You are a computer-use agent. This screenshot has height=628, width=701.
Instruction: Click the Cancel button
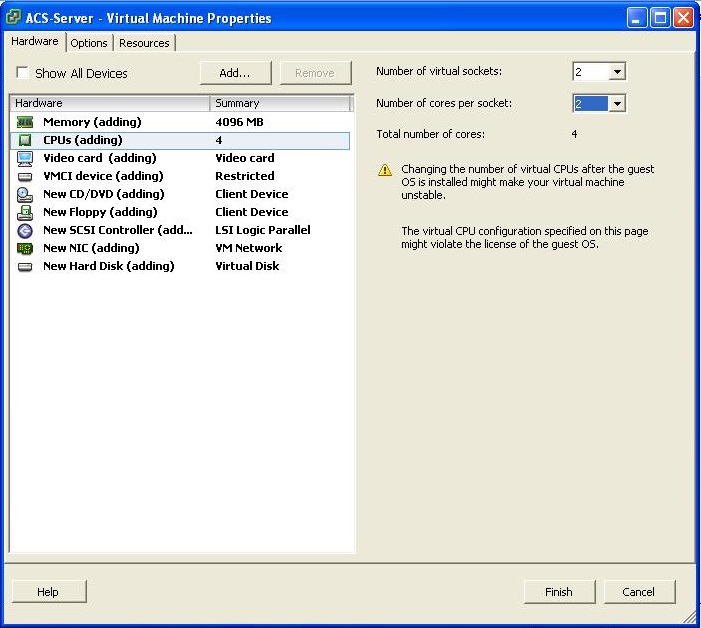639,592
